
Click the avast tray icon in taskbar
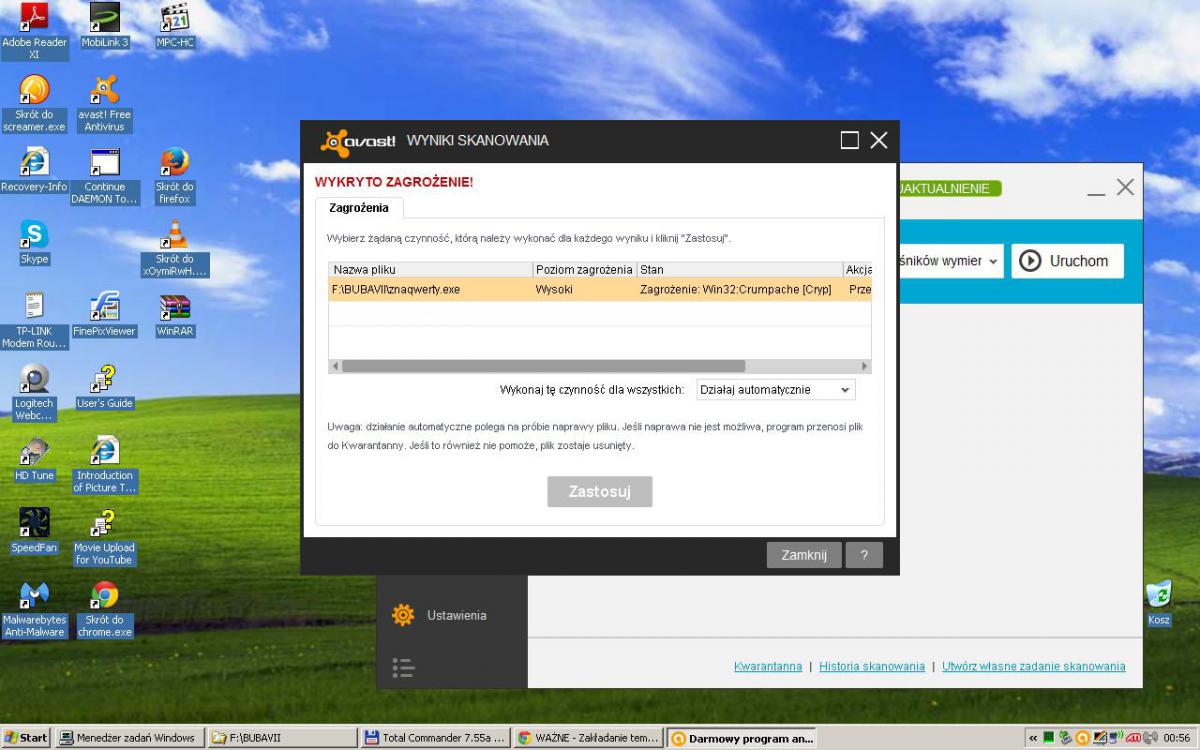coord(1082,738)
